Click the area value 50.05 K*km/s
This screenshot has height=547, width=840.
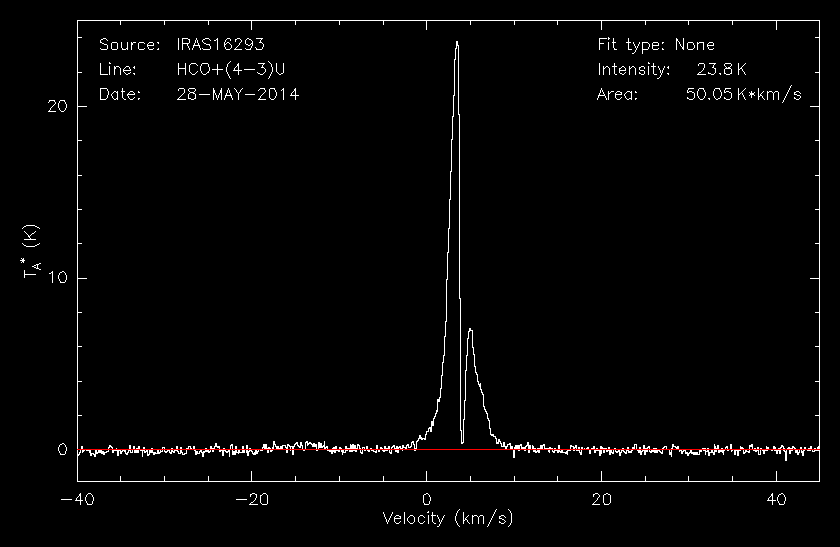pyautogui.click(x=744, y=94)
